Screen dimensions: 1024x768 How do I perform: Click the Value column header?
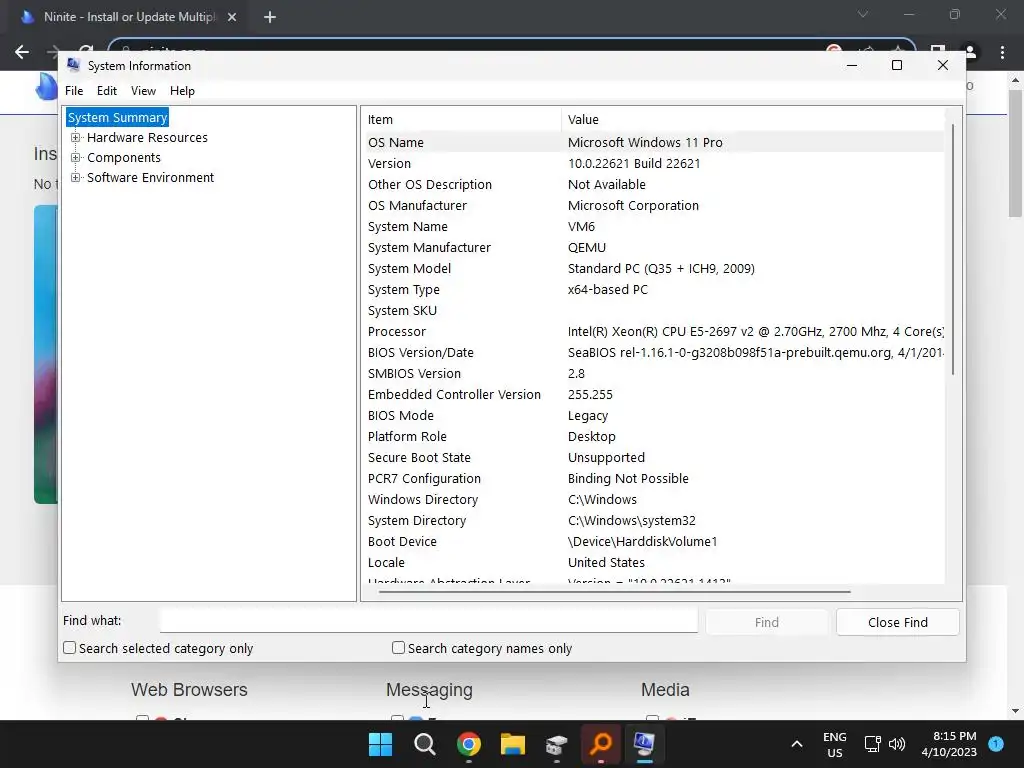pos(752,120)
